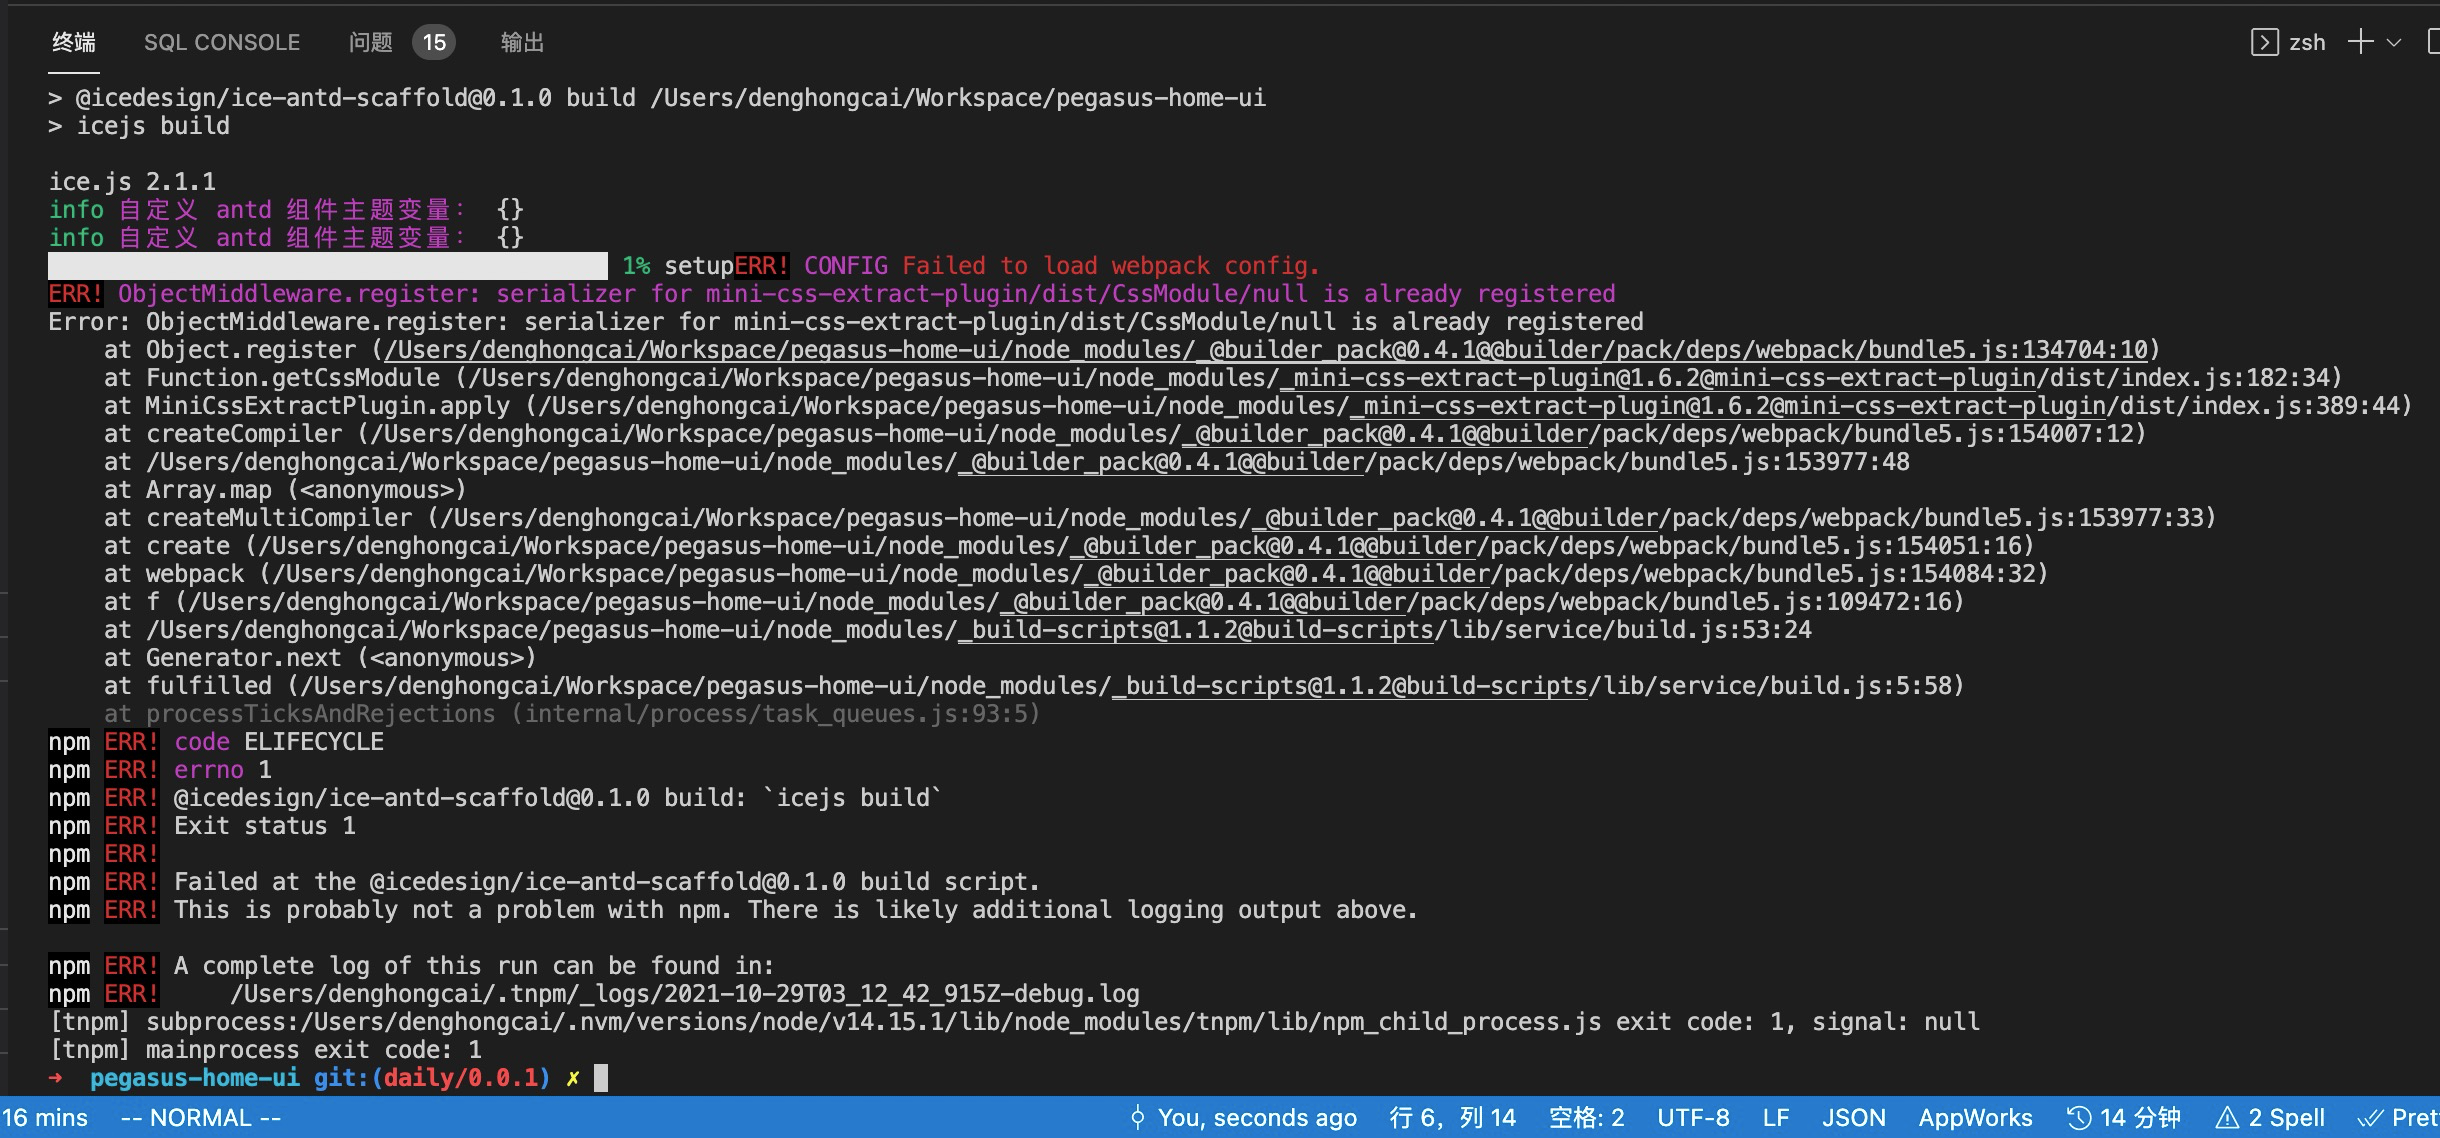
Task: Click the split terminal icon at far right
Action: [2433, 42]
